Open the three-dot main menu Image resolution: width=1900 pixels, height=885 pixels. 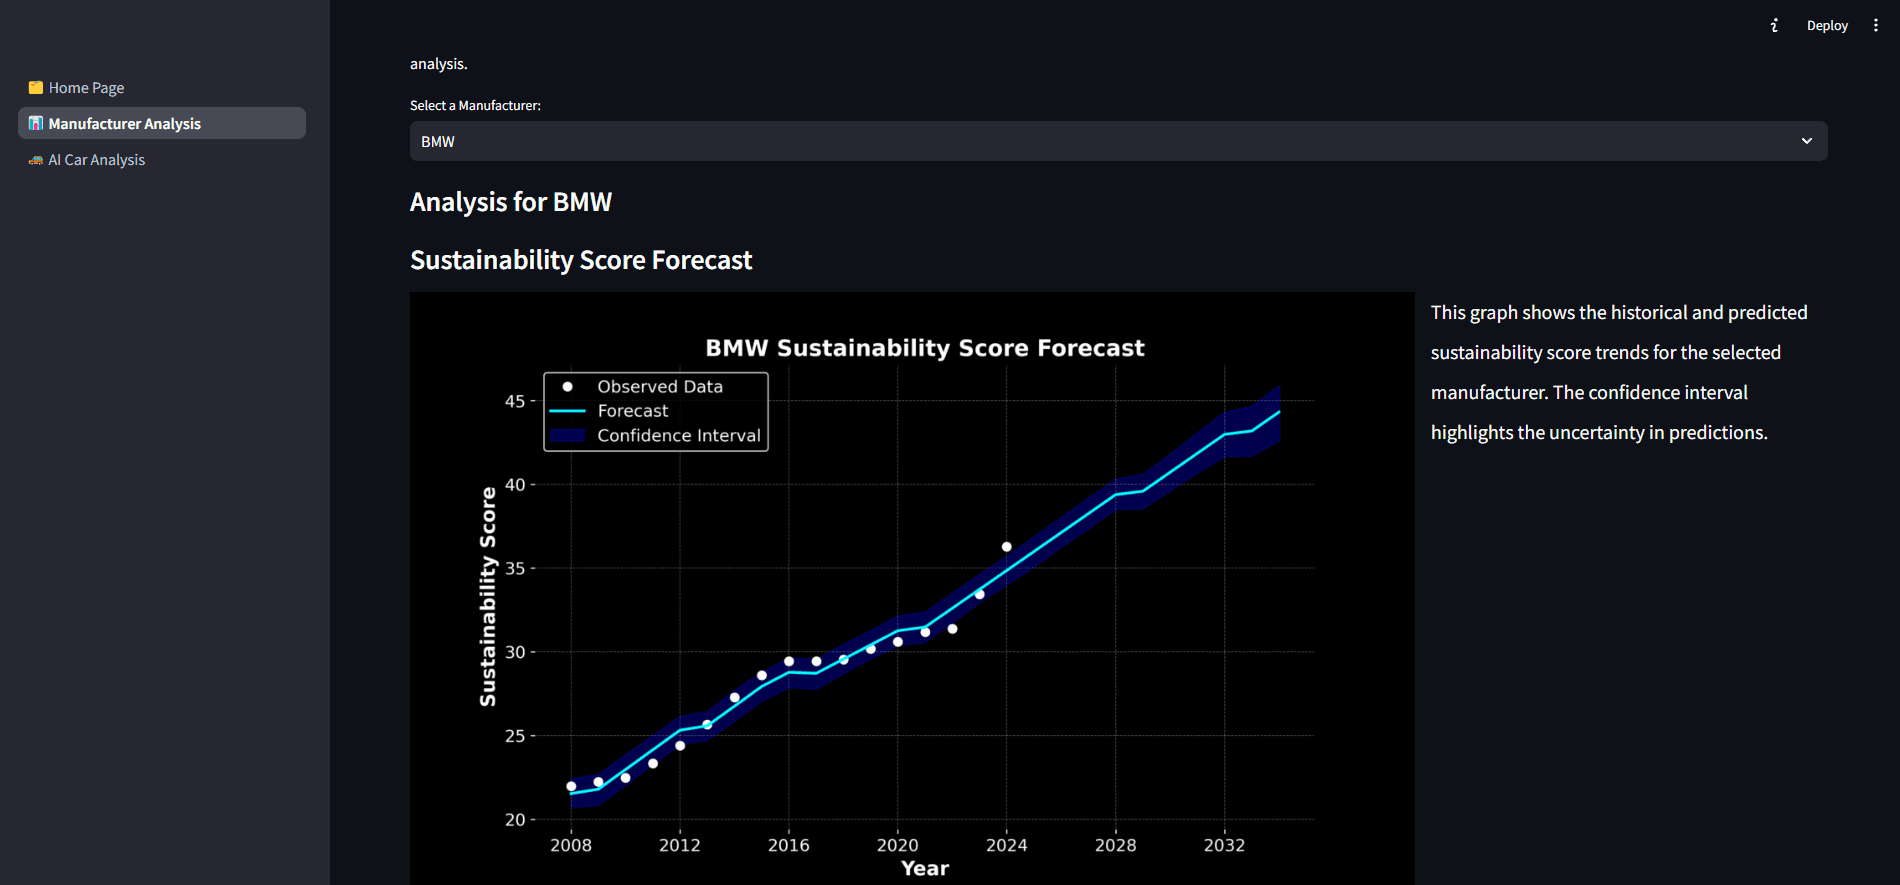tap(1876, 26)
